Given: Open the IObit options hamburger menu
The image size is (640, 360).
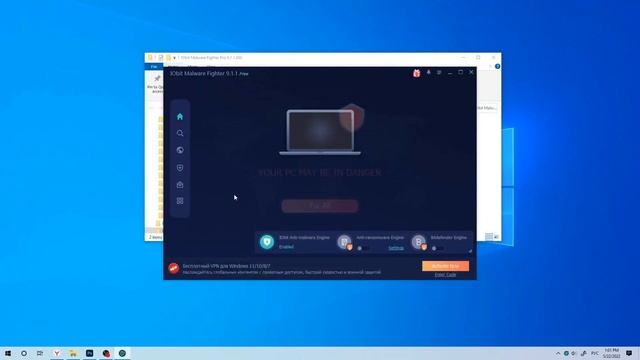Looking at the screenshot, I should point(439,73).
